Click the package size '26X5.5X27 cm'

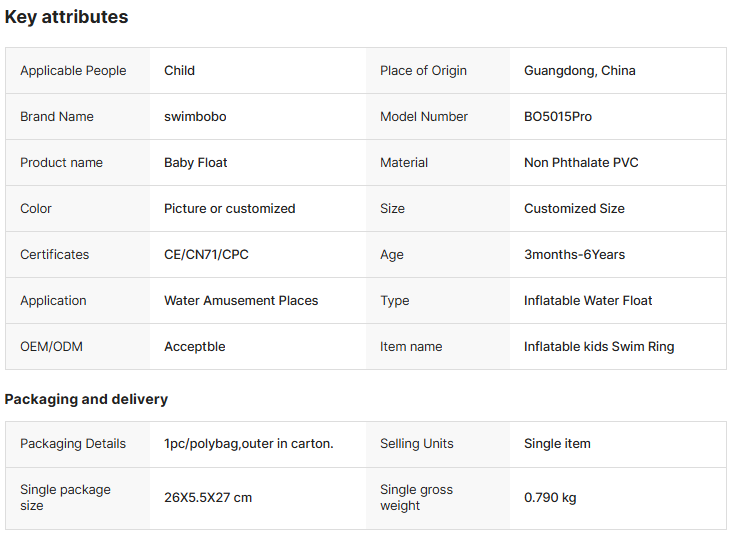coord(208,498)
